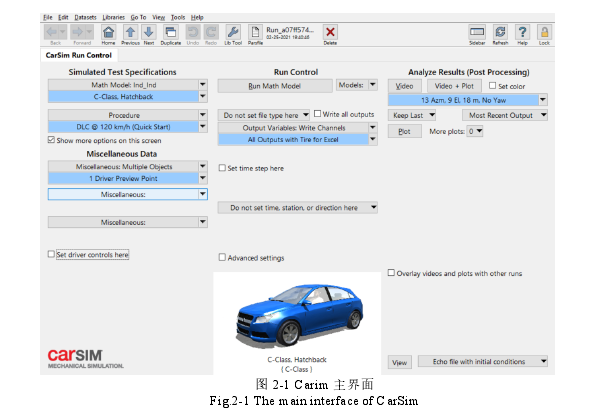Image resolution: width=597 pixels, height=415 pixels.
Task: Open the View menu
Action: (x=158, y=17)
